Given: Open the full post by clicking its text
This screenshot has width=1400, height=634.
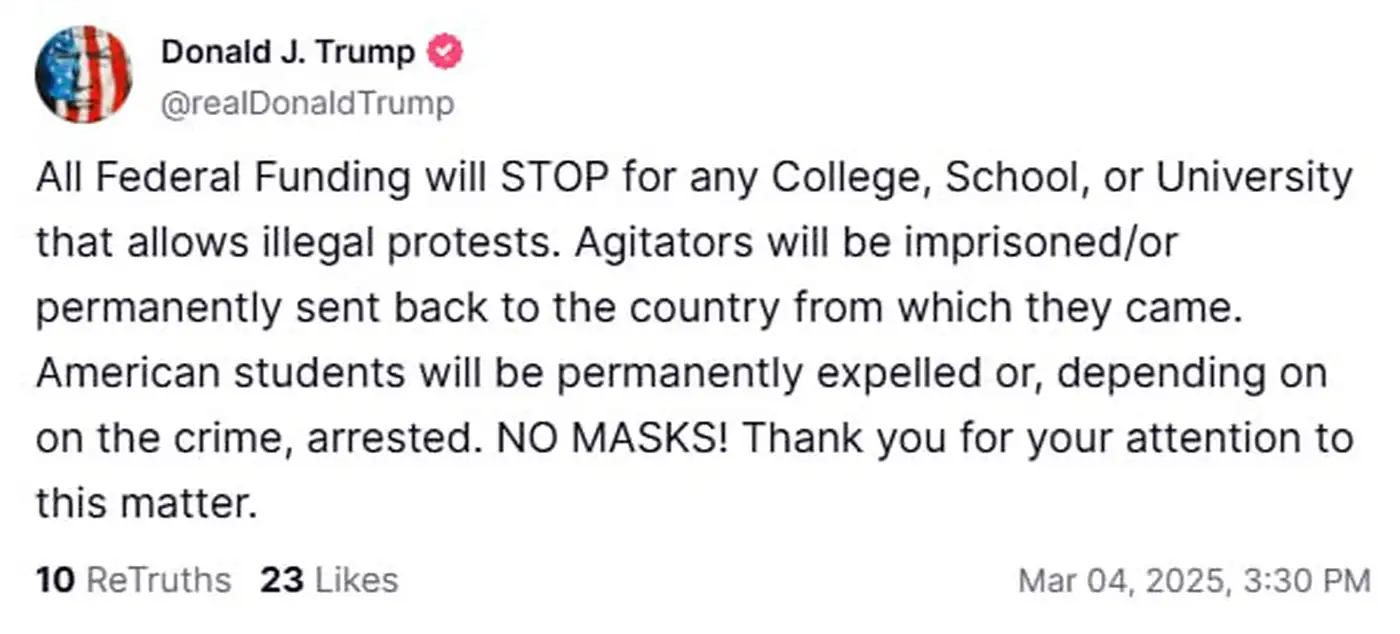Looking at the screenshot, I should [x=690, y=340].
